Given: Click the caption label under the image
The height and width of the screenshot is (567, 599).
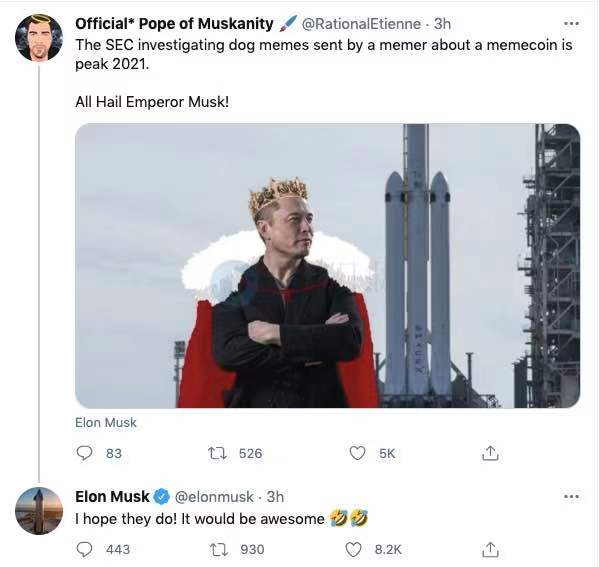Looking at the screenshot, I should click(x=105, y=423).
